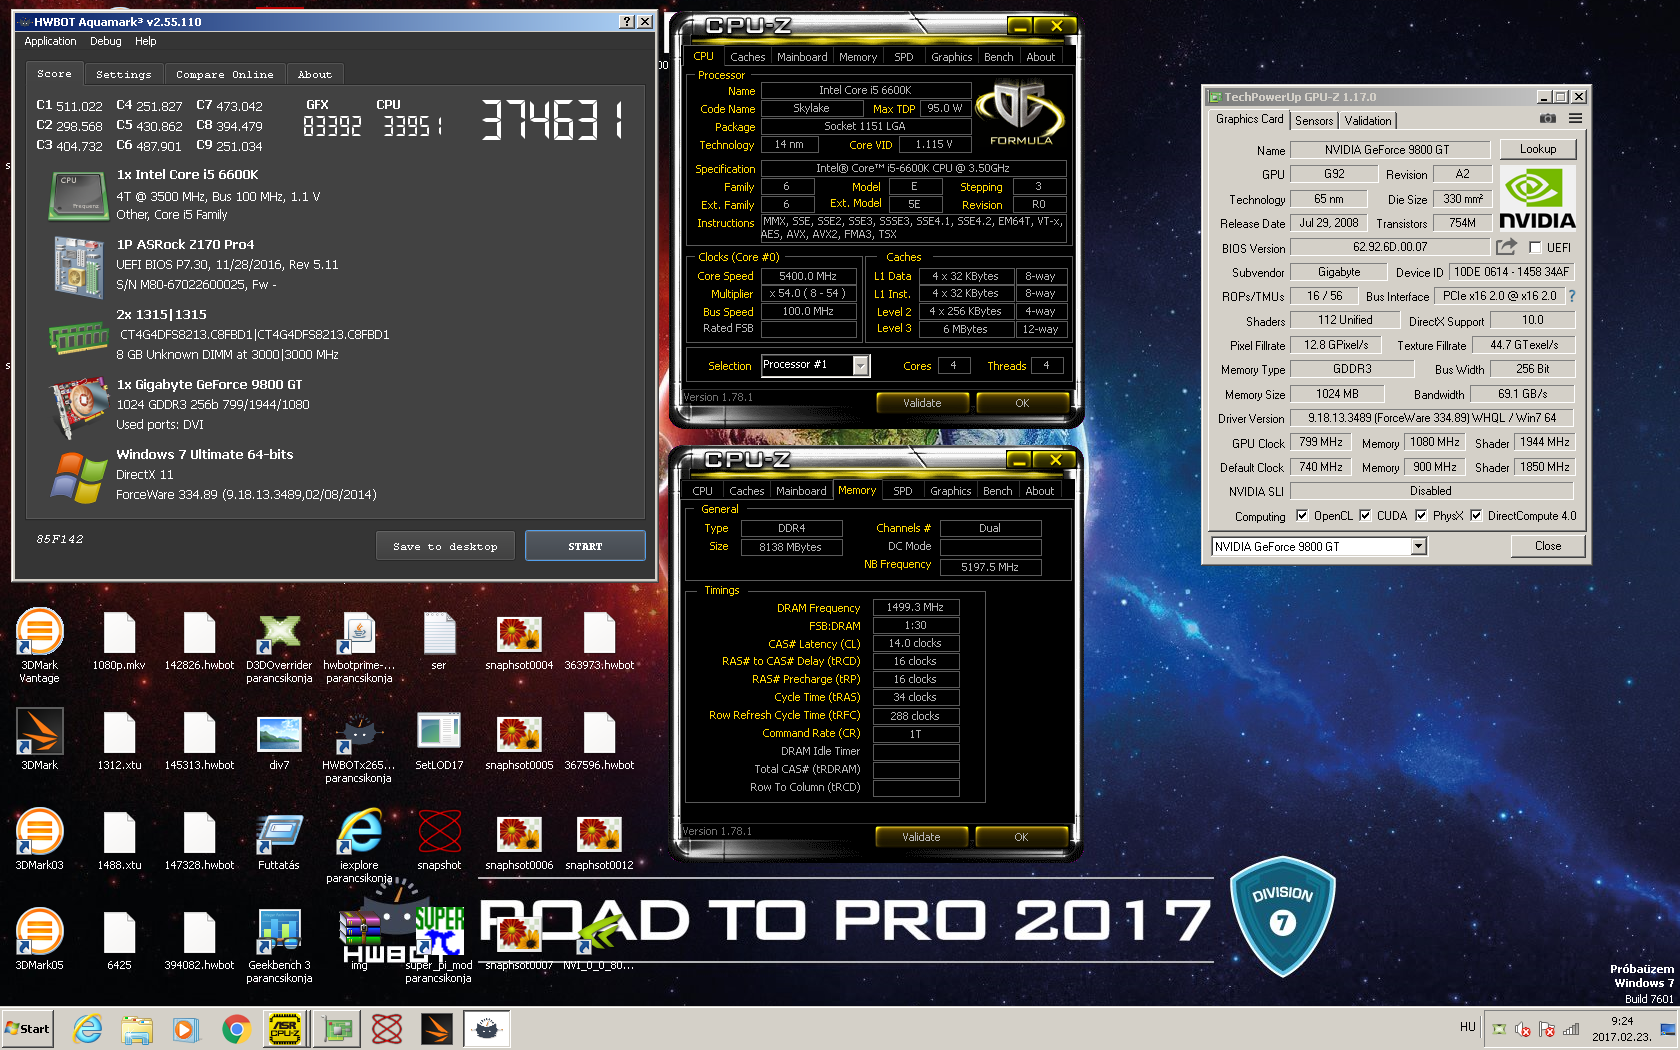Screen dimensions: 1680x1050
Task: Click Validate in lower CPU-Z window
Action: [921, 837]
